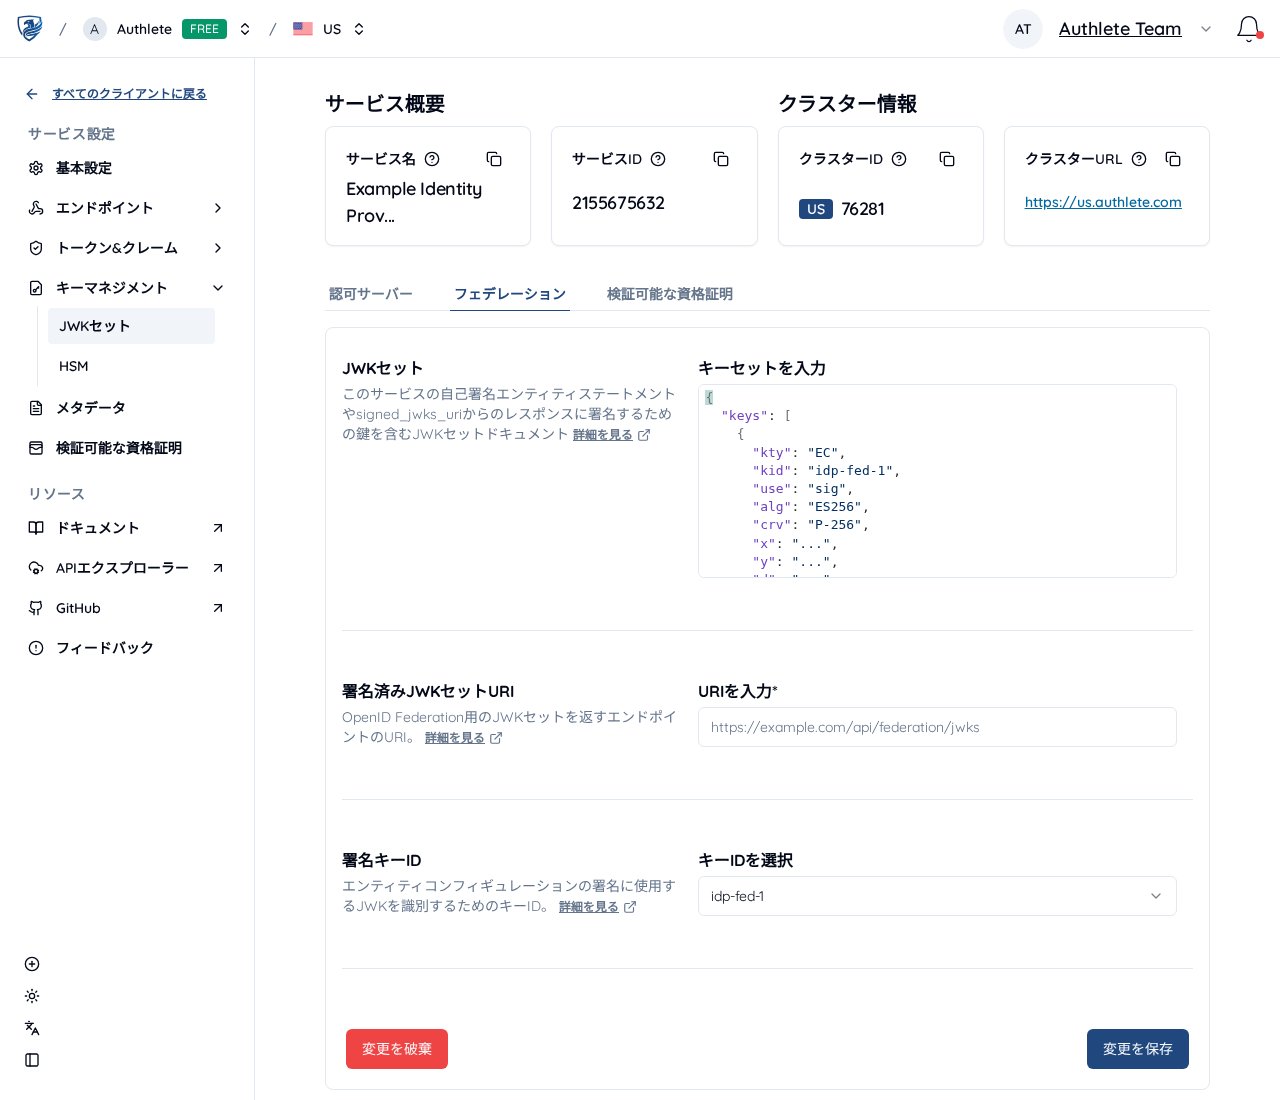The height and width of the screenshot is (1100, 1280).
Task: Click the Authlete Team name link
Action: (1120, 29)
